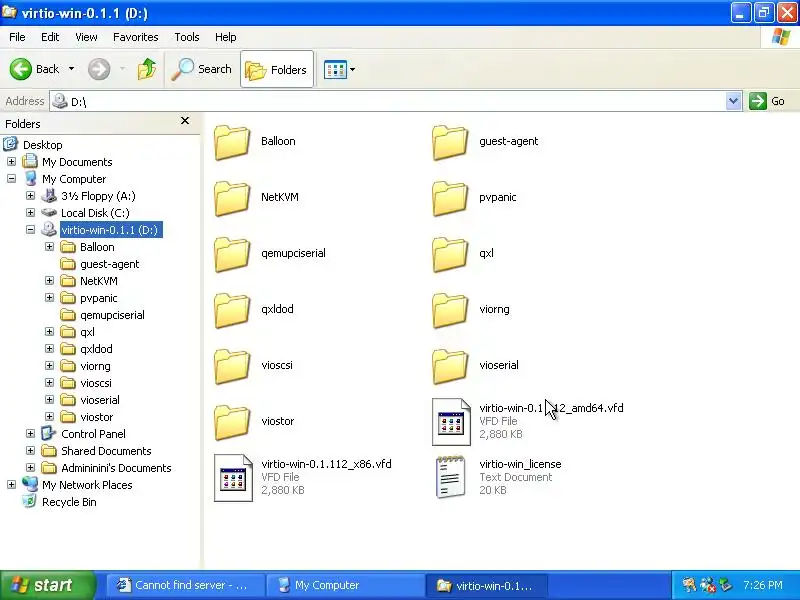Image resolution: width=800 pixels, height=600 pixels.
Task: Click the tray icon with red X
Action: [x=707, y=585]
